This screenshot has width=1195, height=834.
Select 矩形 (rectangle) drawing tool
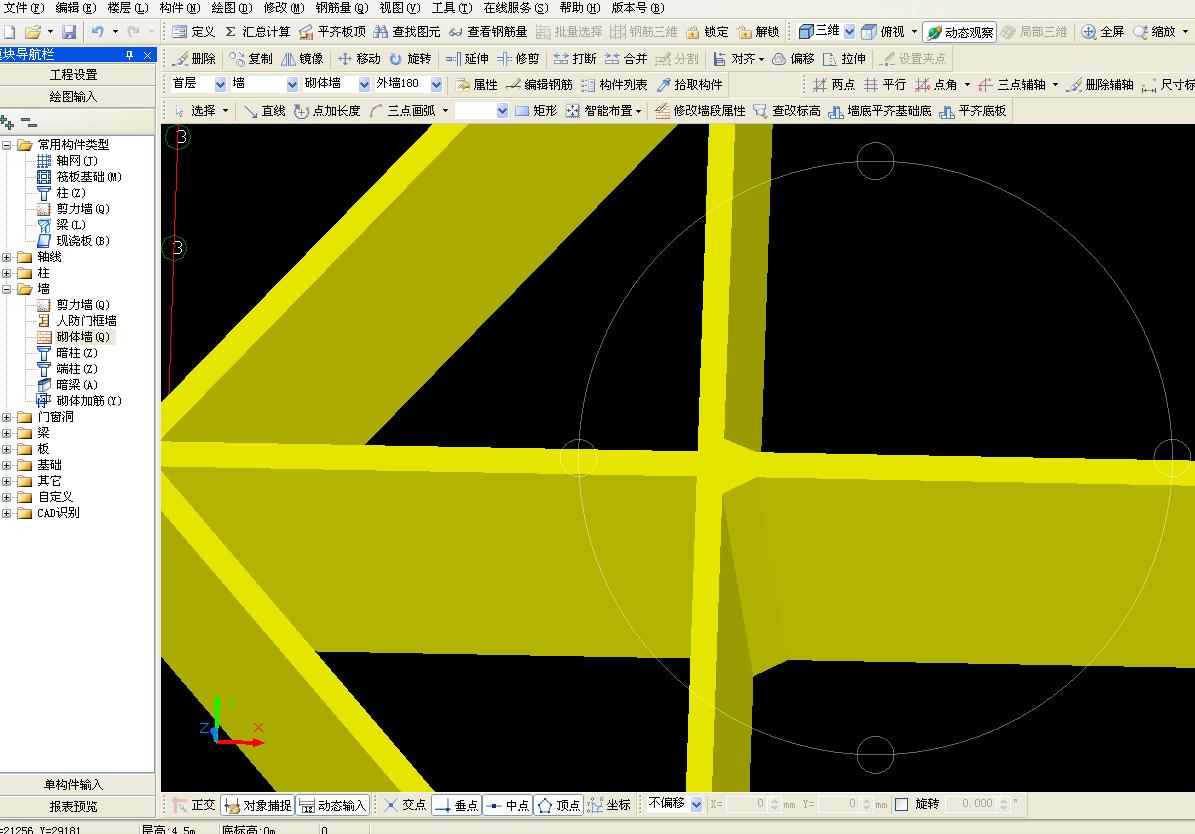pyautogui.click(x=537, y=111)
